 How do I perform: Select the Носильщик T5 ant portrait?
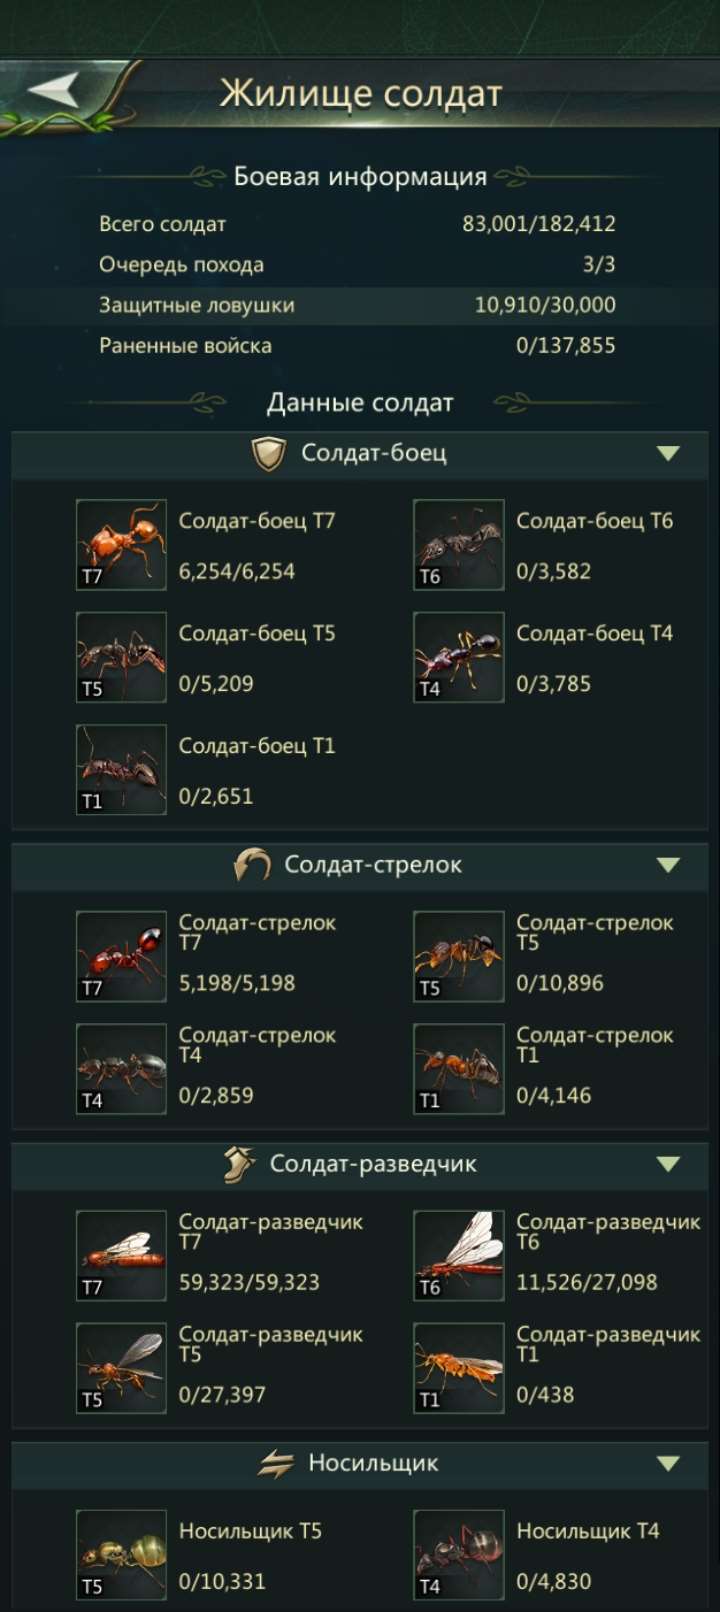pyautogui.click(x=120, y=1556)
